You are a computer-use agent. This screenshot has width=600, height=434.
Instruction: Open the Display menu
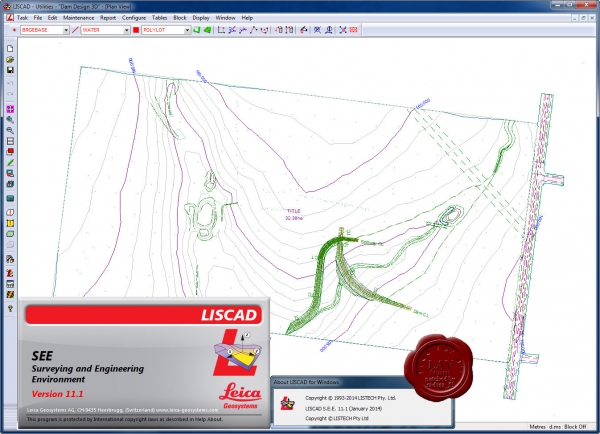tap(201, 18)
